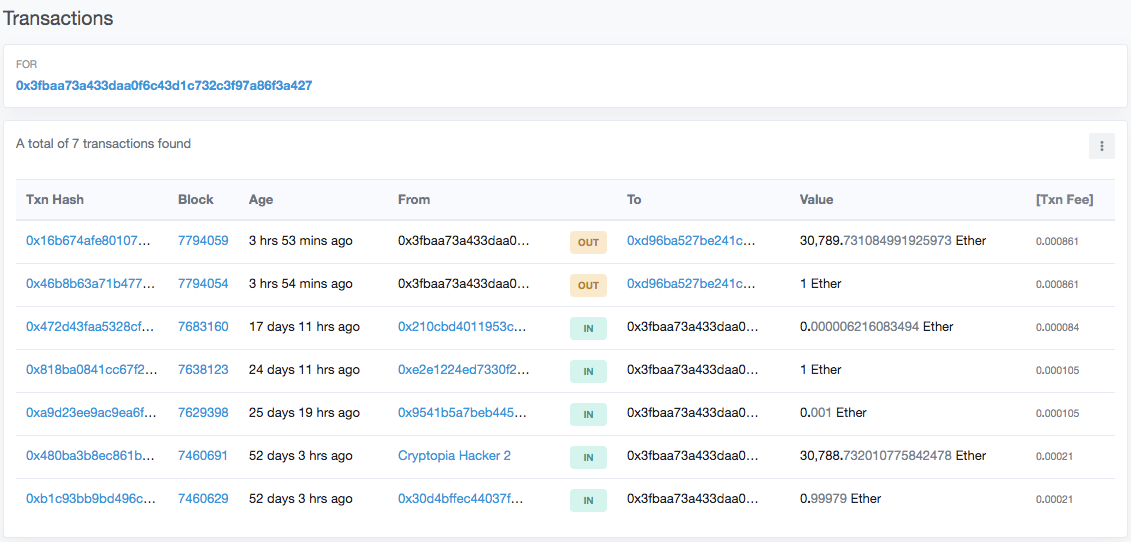
Task: Click the 3 hrs 54 mins ago age
Action: click(301, 284)
